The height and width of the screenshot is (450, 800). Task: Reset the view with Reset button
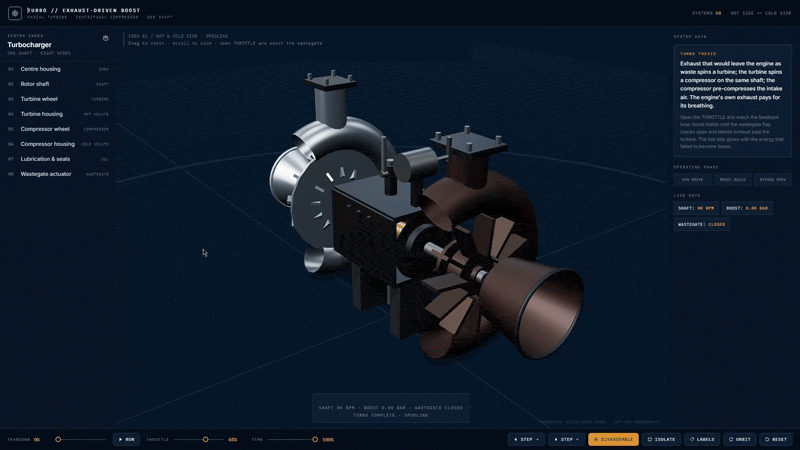coord(776,439)
